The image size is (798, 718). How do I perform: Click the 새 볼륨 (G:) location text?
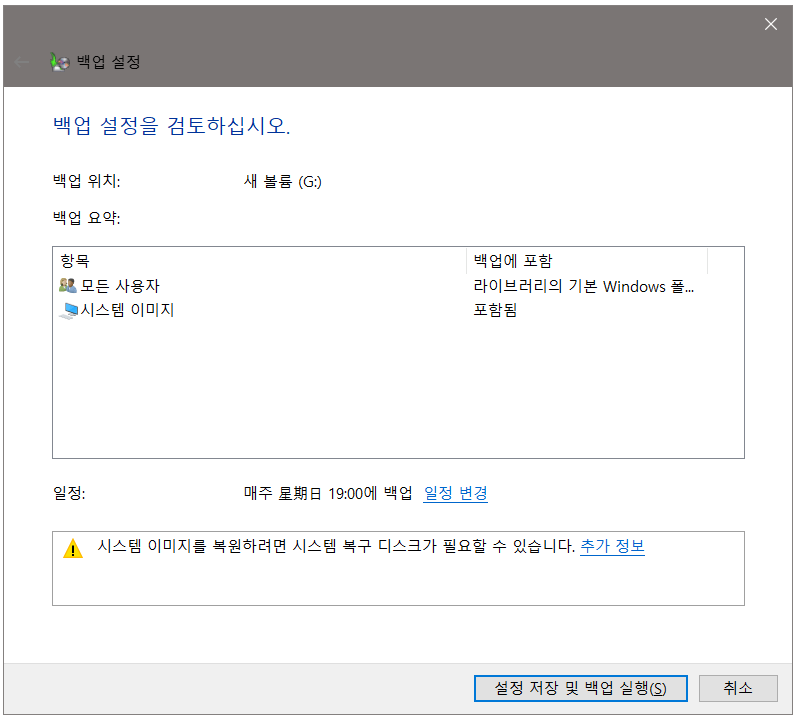tap(282, 181)
